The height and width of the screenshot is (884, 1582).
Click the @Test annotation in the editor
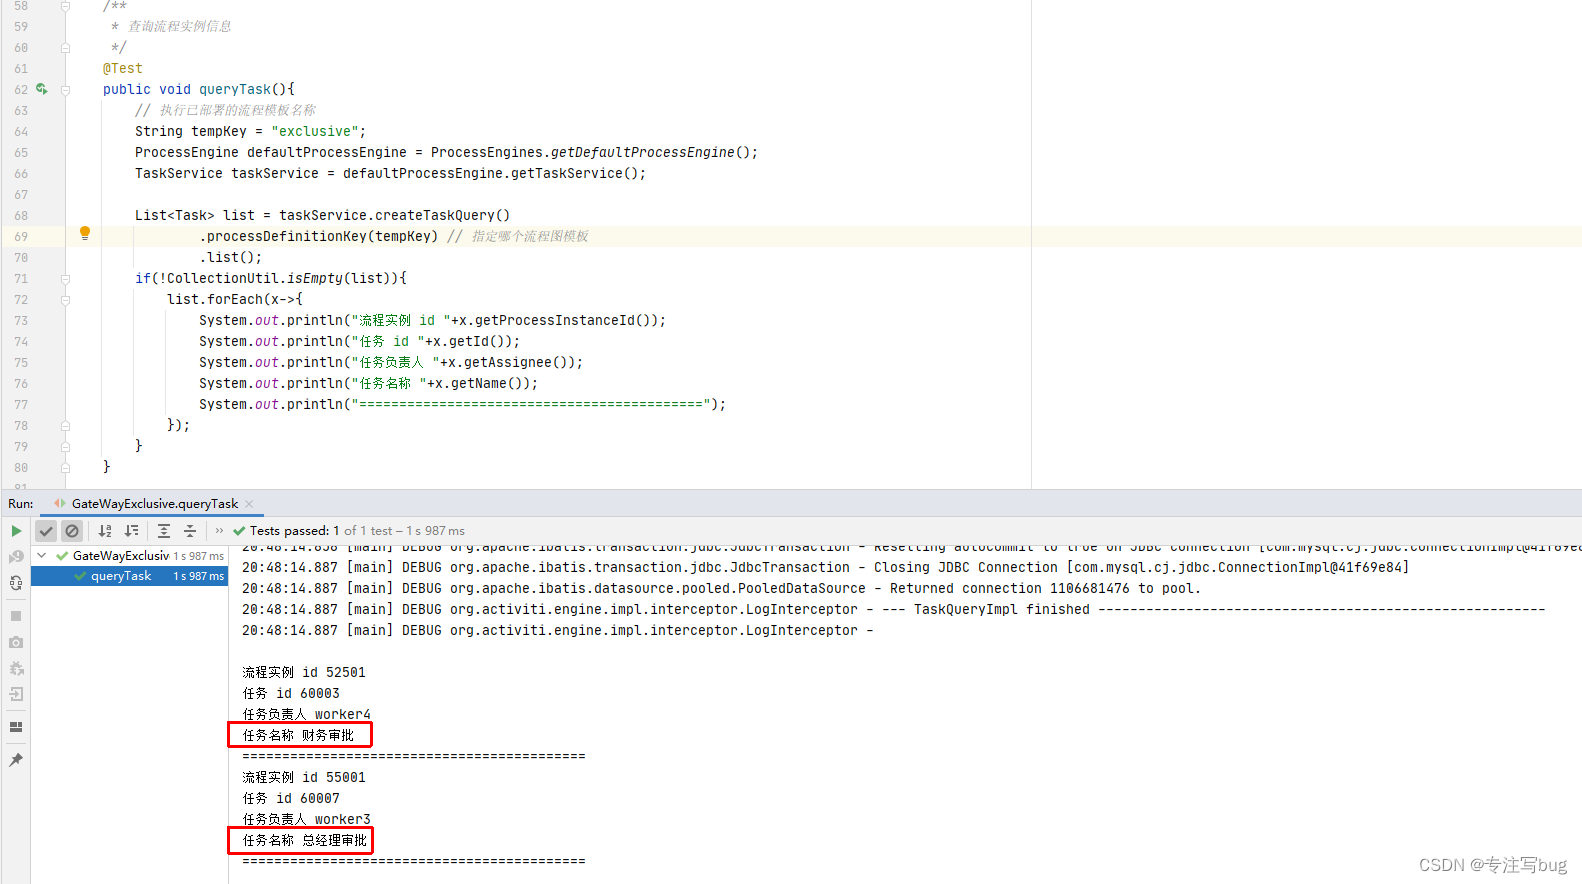(123, 68)
